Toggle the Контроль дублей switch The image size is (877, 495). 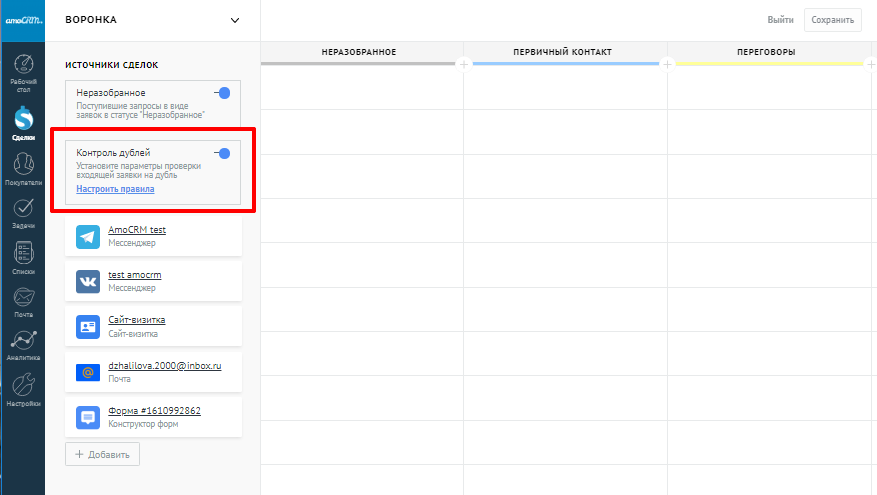click(223, 153)
